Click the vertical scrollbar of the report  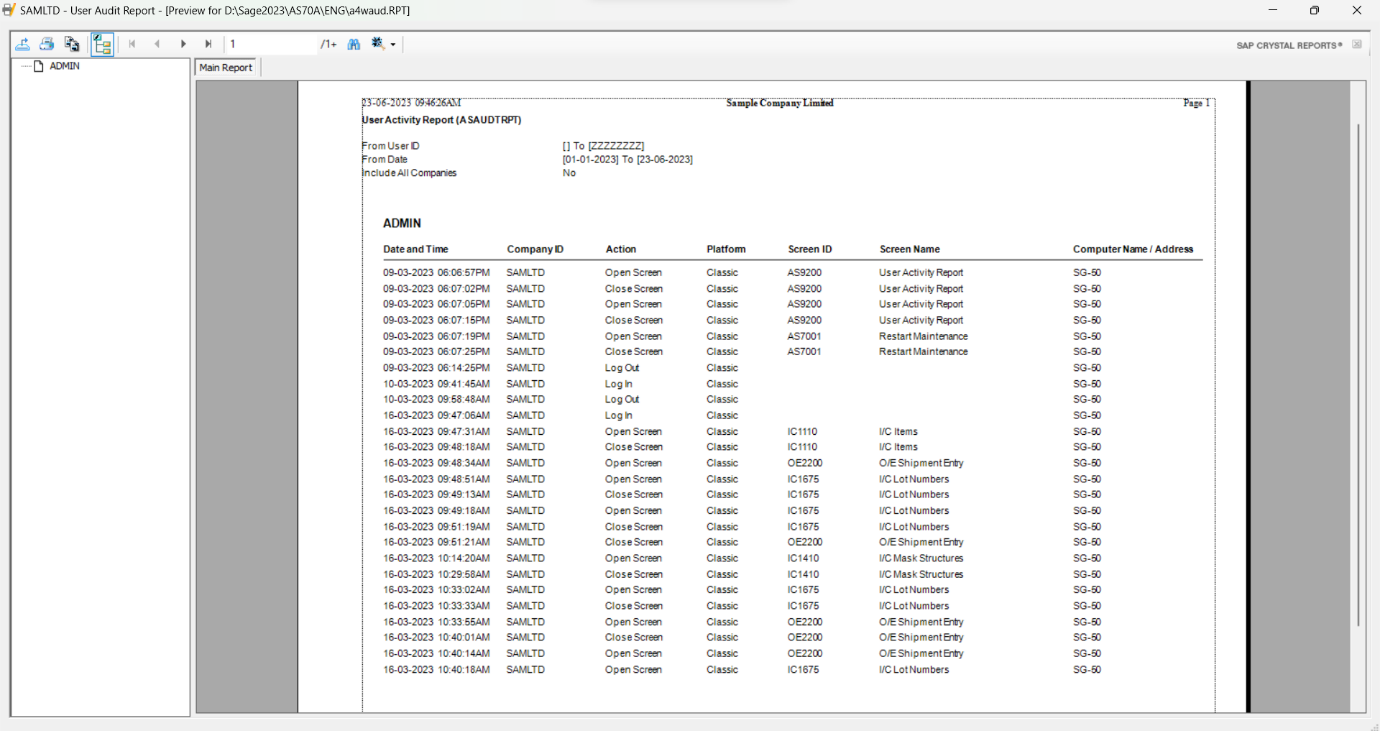(1357, 375)
